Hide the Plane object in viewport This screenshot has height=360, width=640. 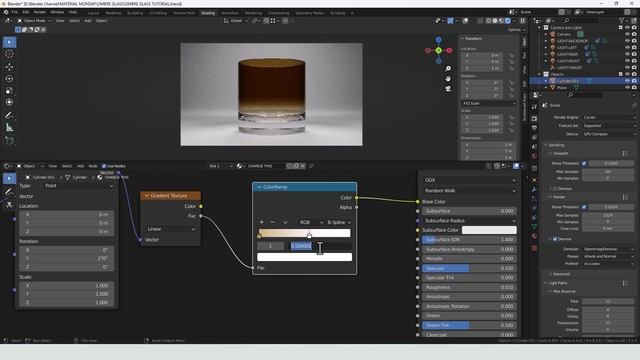pyautogui.click(x=627, y=87)
